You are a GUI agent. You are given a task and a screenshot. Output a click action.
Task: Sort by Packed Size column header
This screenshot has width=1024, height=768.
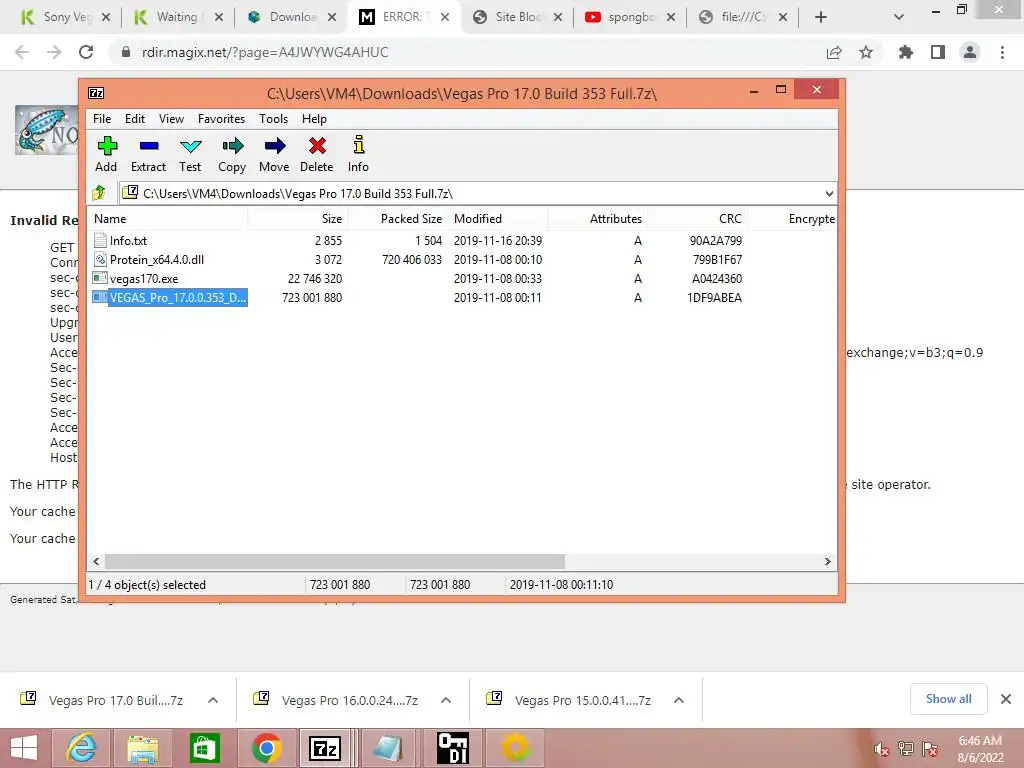point(397,219)
